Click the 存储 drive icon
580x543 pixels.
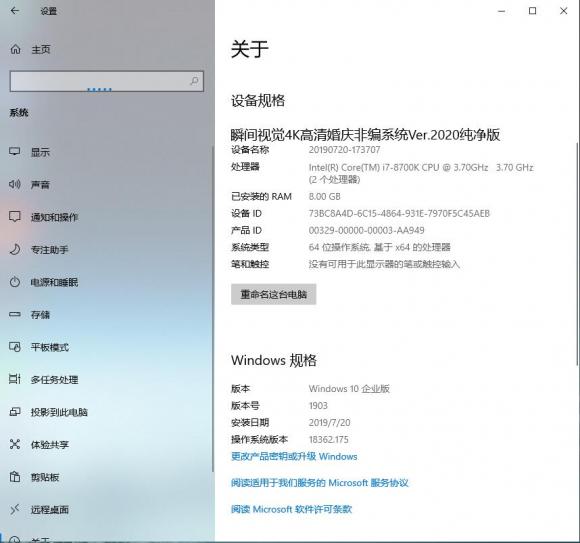coord(15,314)
